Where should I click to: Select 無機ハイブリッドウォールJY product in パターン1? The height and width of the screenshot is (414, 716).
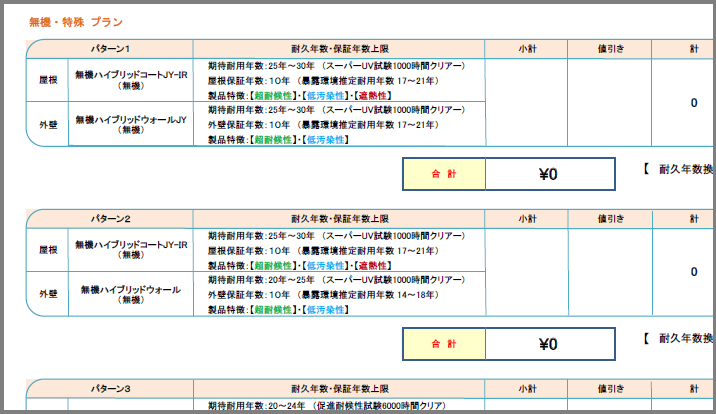[x=130, y=120]
